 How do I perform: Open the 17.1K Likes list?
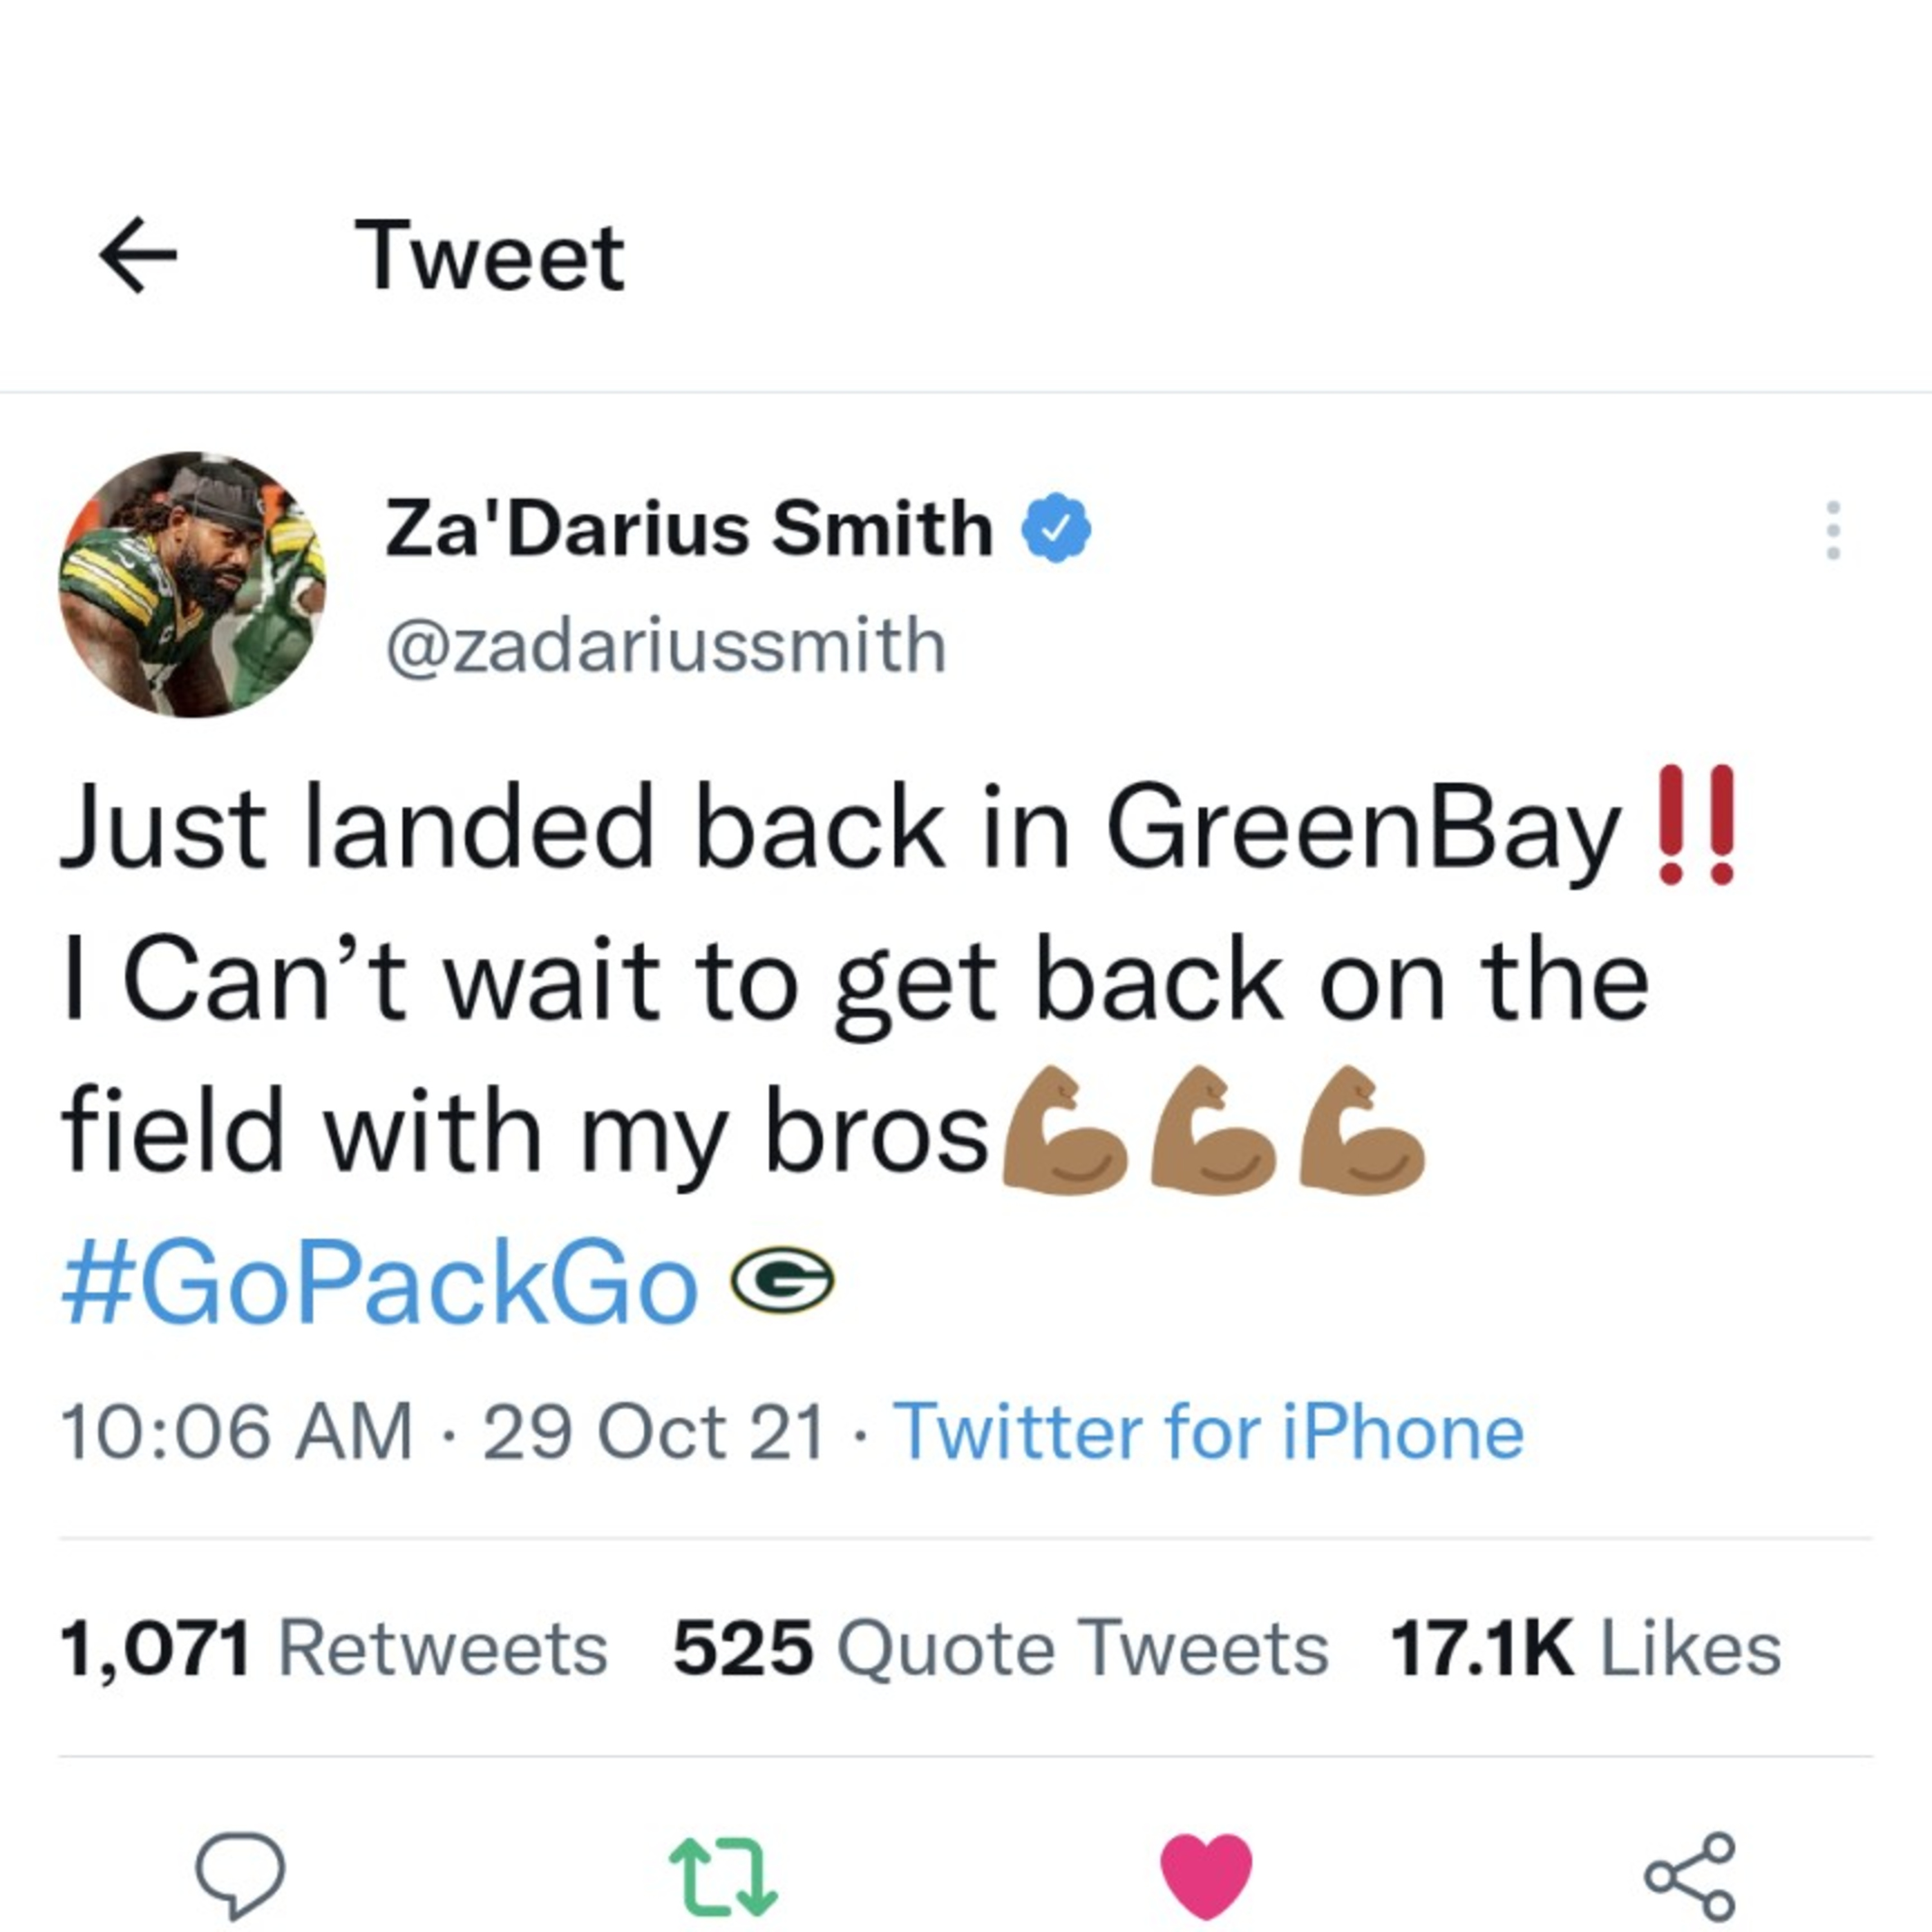(1586, 1648)
